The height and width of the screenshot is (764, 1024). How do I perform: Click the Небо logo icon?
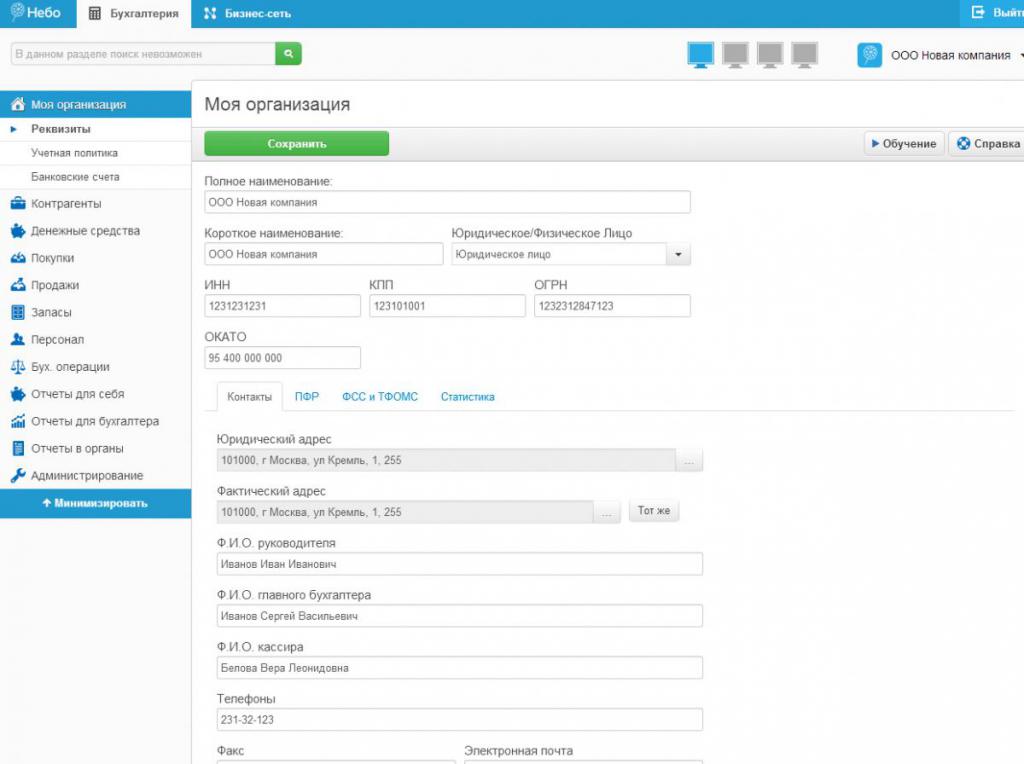[x=17, y=13]
